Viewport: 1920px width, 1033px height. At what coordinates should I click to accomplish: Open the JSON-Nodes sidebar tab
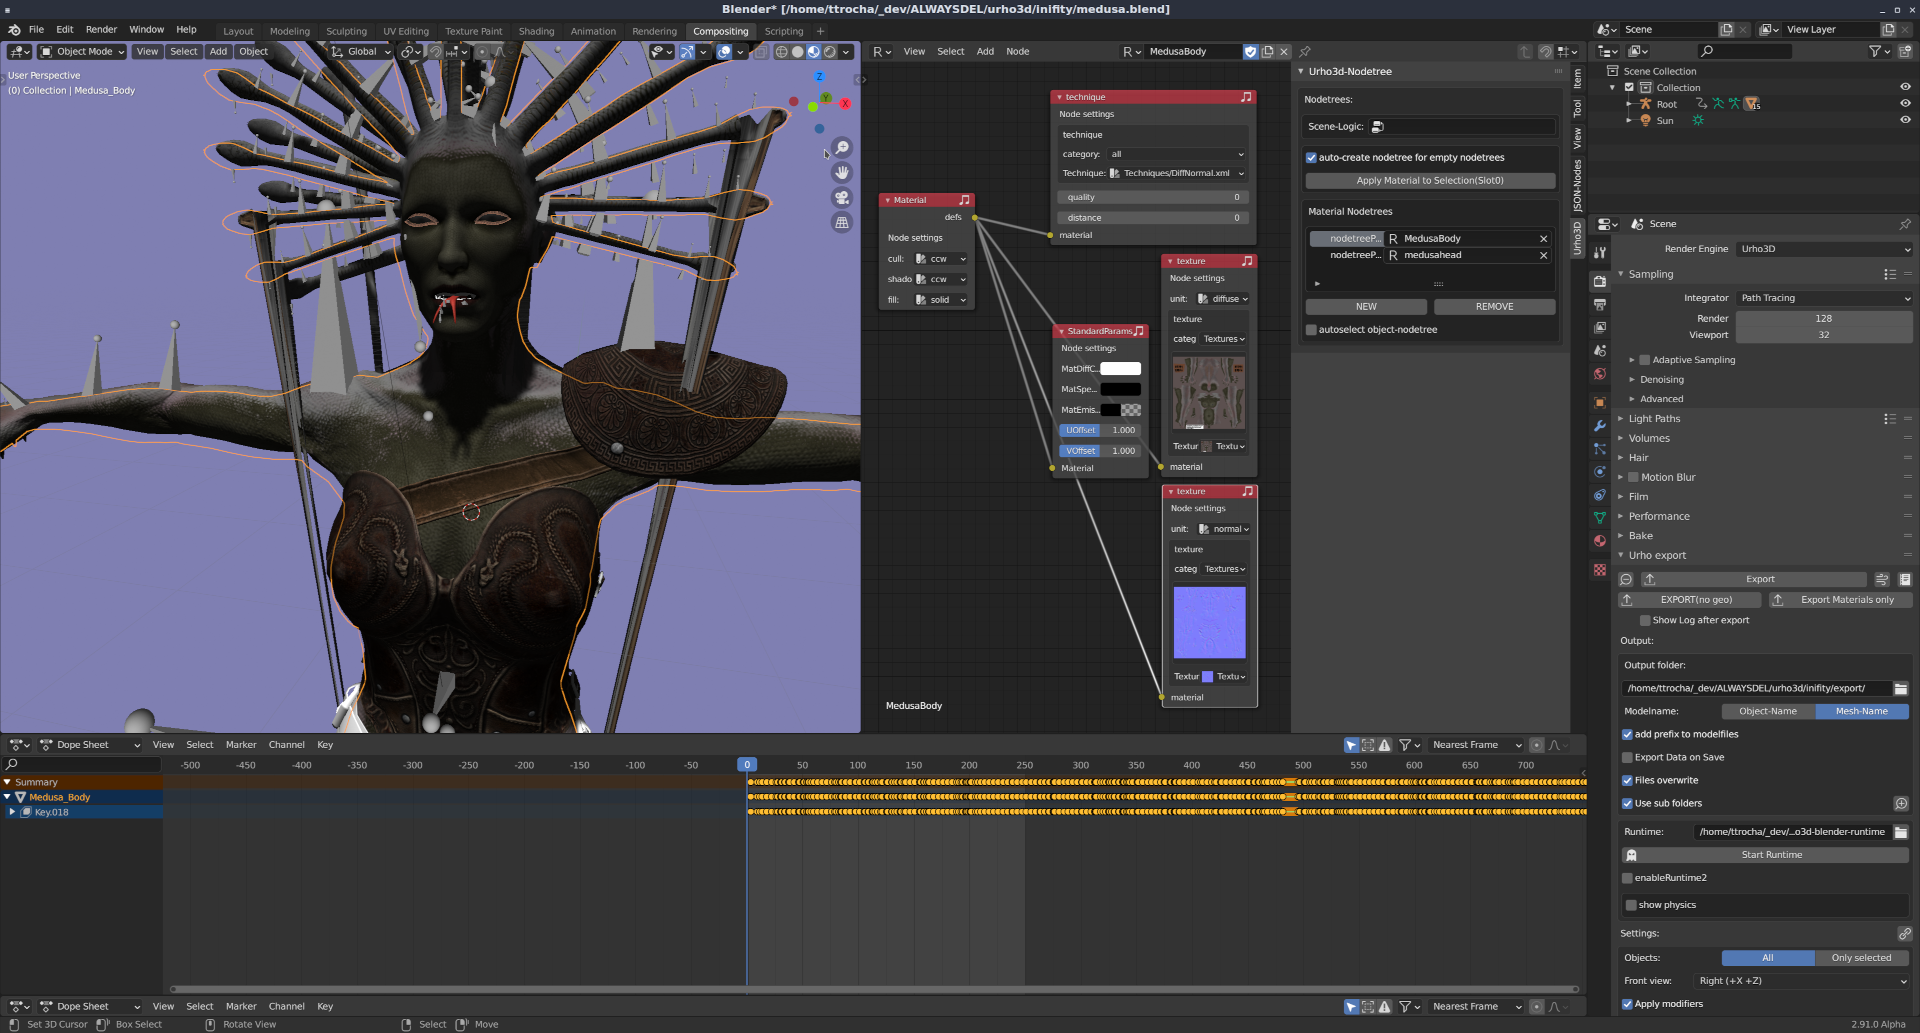click(1578, 185)
